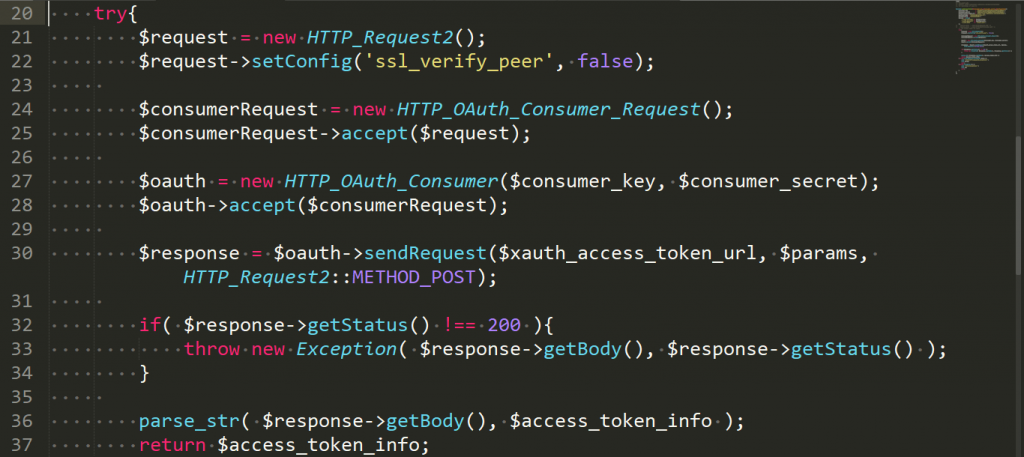Click the HTTP_Request2() constructor on line 21
Screen dimensions: 1024x457
[396, 38]
